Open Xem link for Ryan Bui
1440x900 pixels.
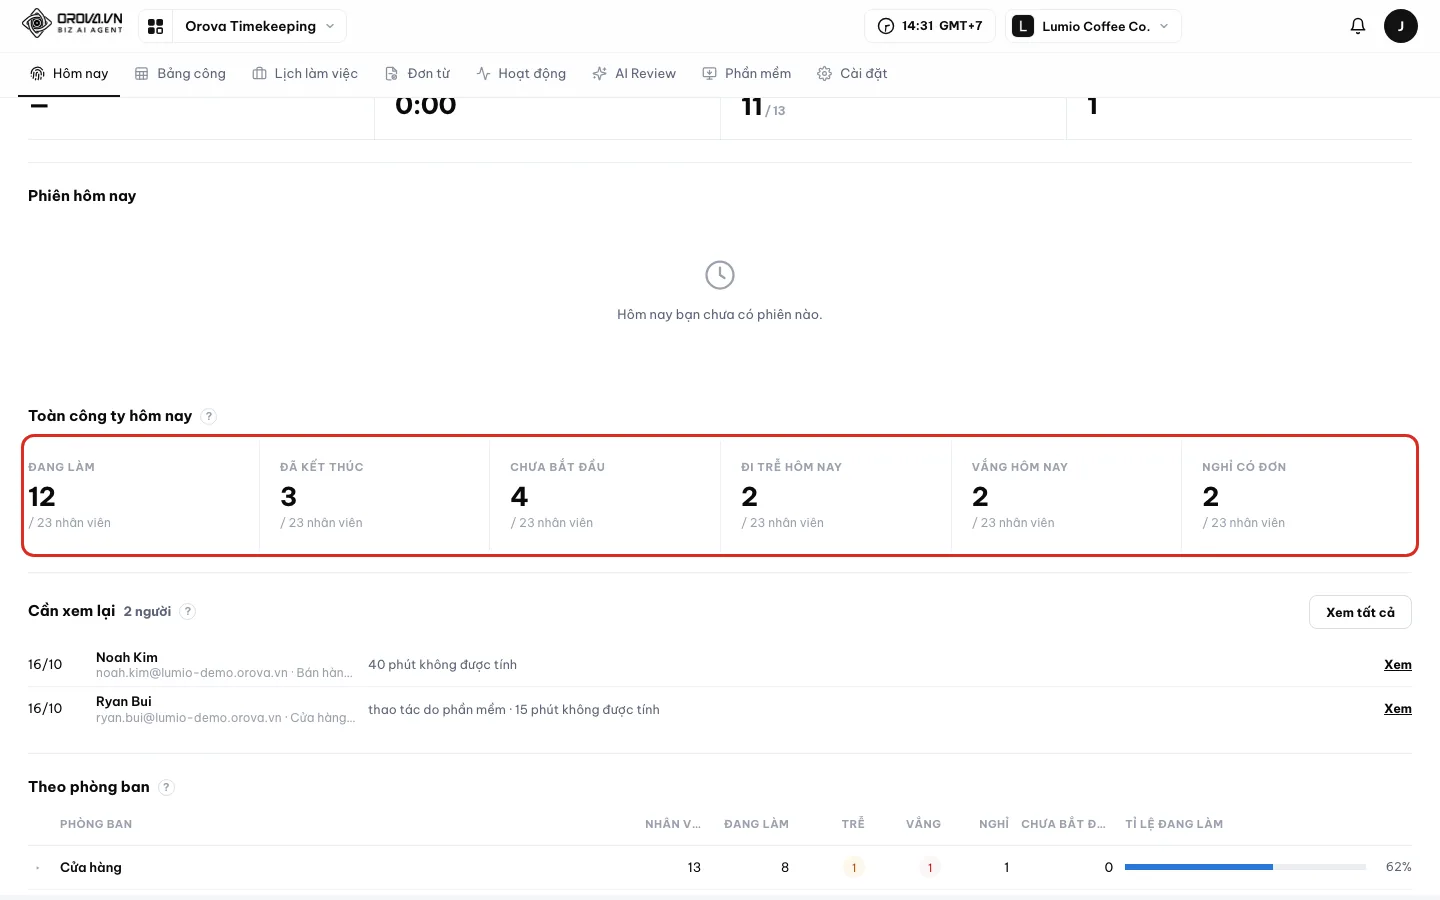coord(1398,709)
